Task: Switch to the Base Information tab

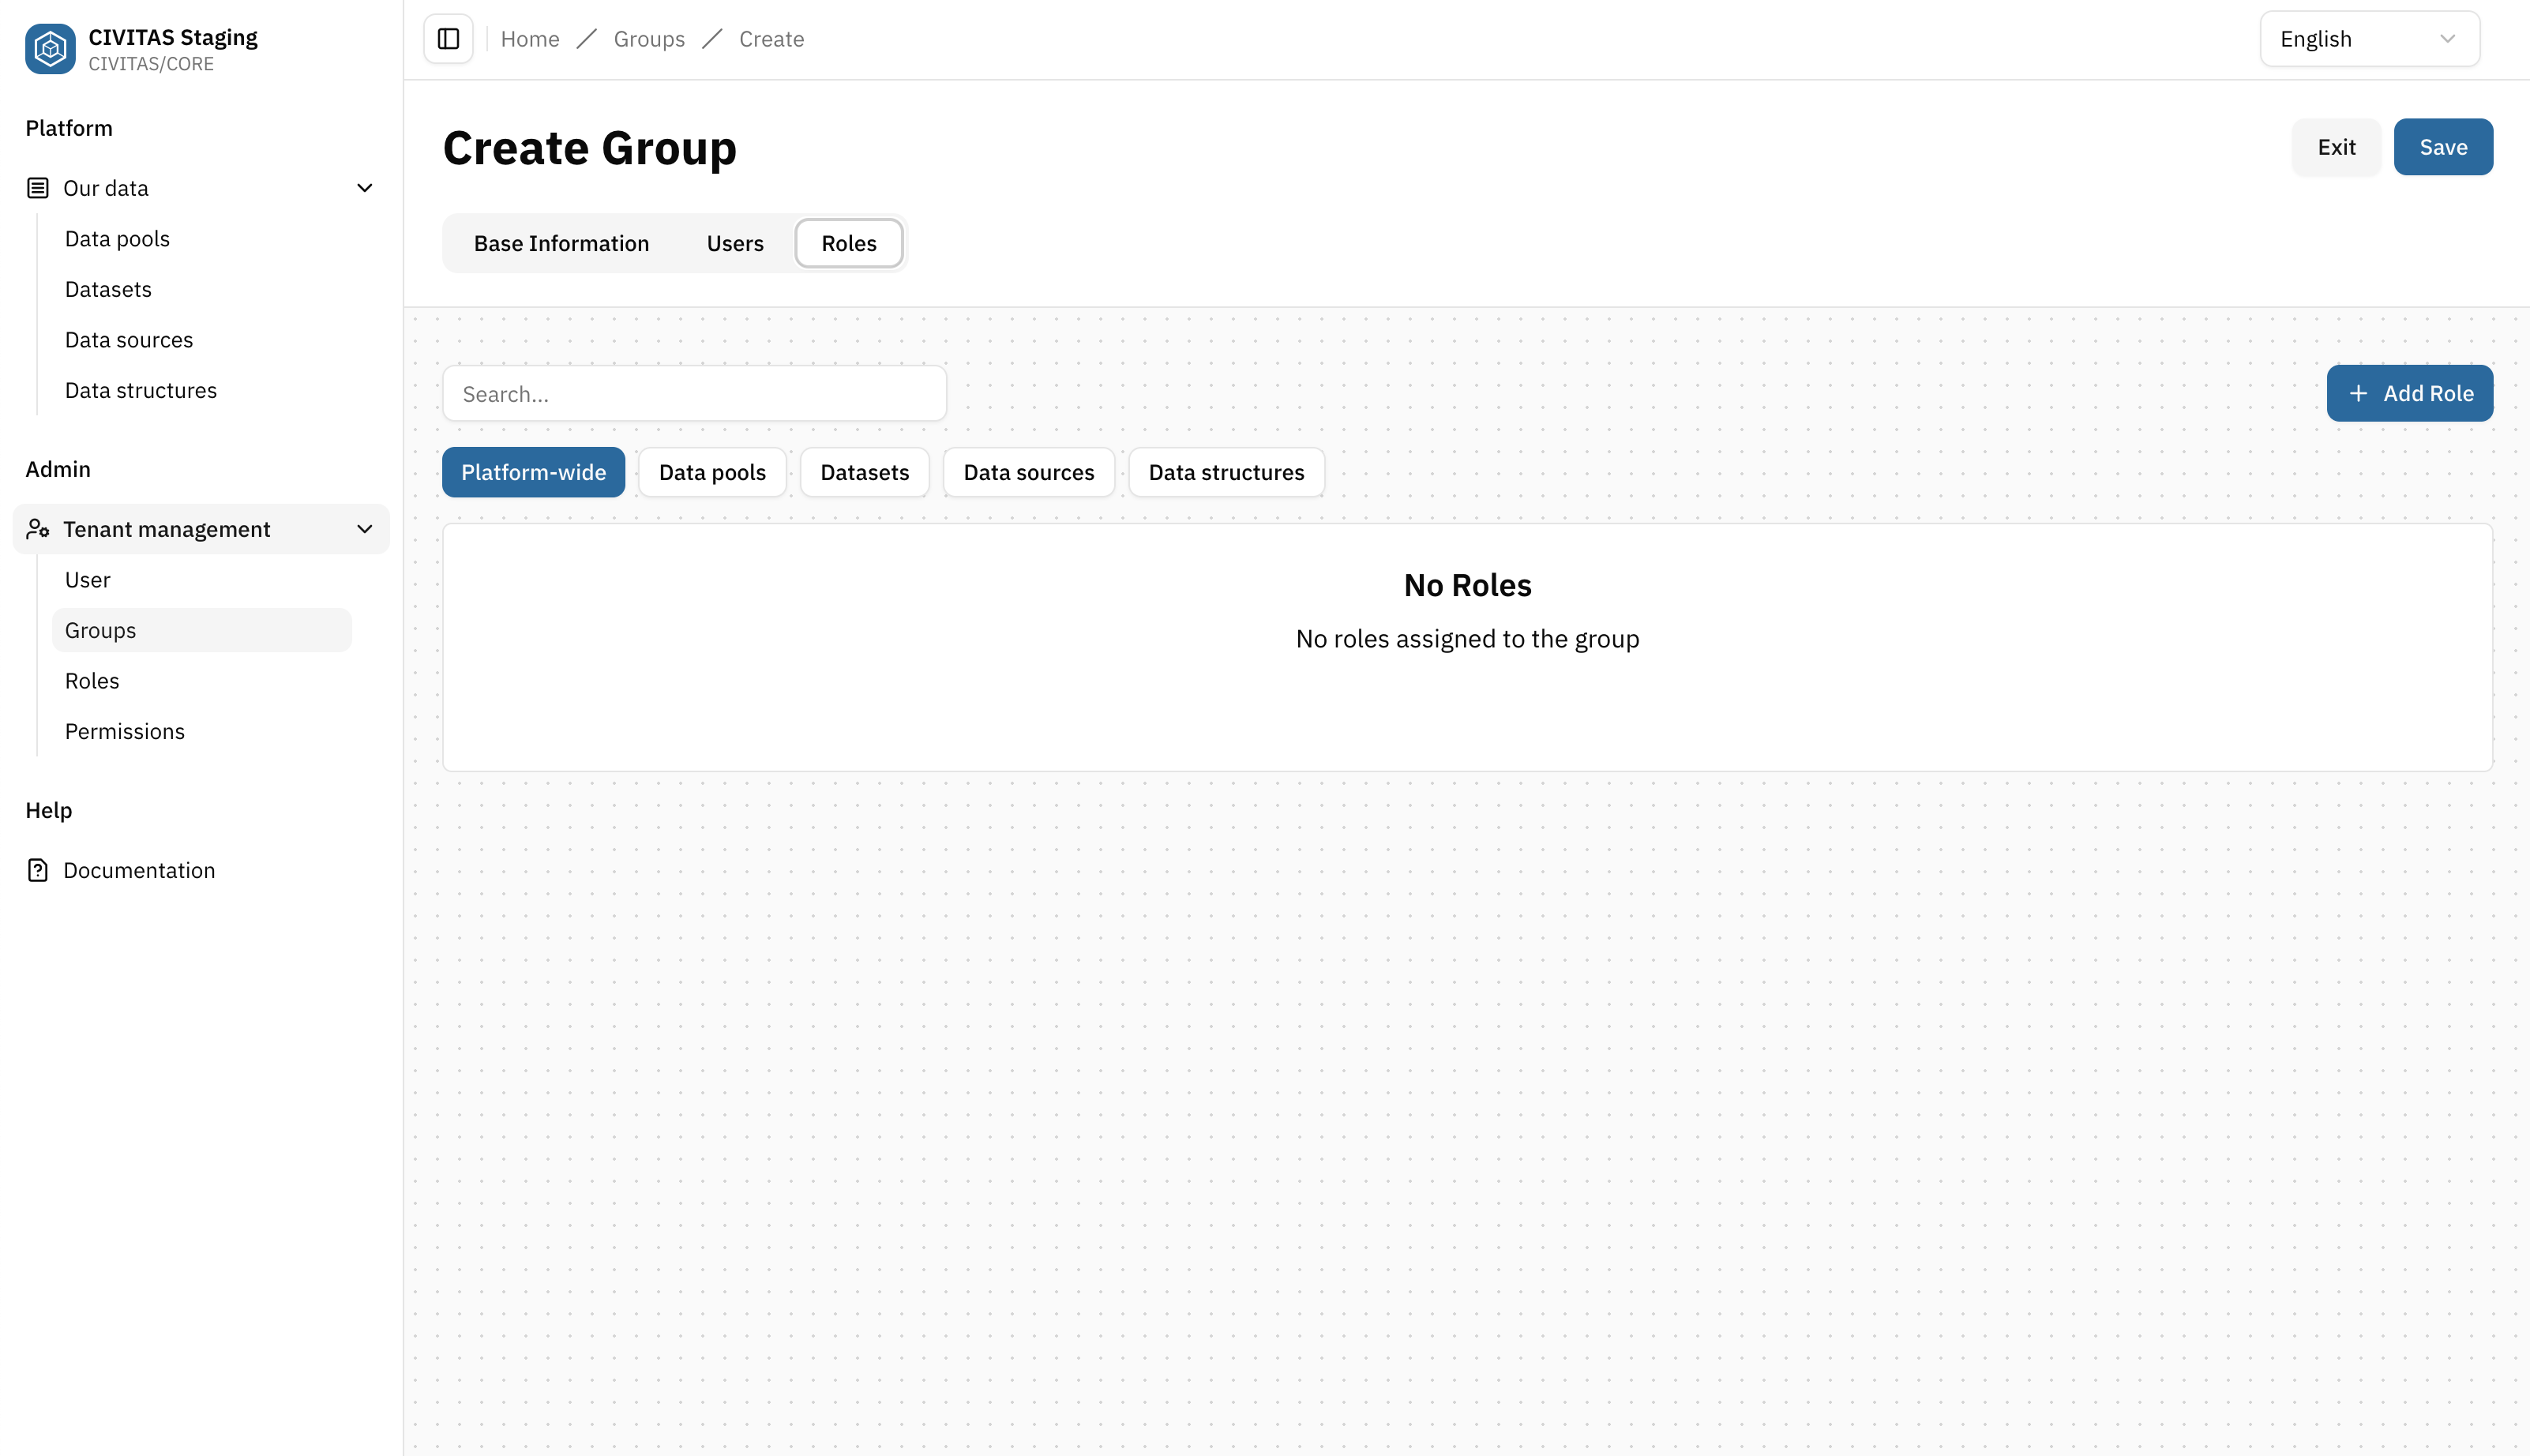Action: [x=561, y=243]
